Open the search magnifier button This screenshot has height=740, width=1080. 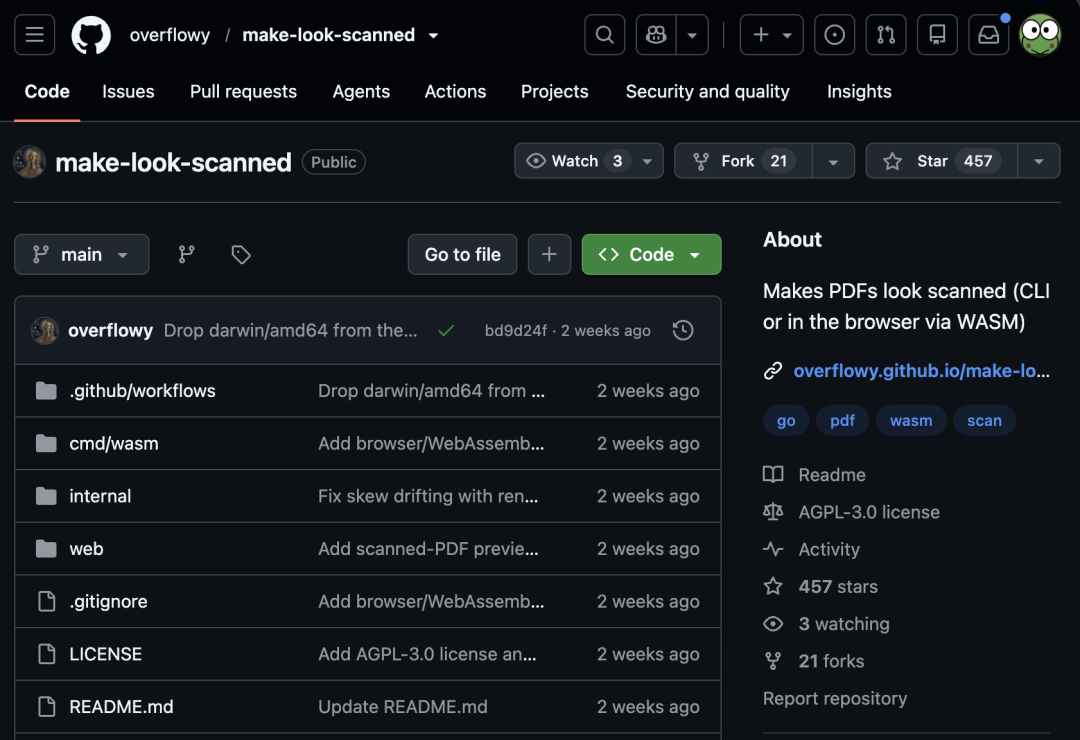pyautogui.click(x=605, y=34)
